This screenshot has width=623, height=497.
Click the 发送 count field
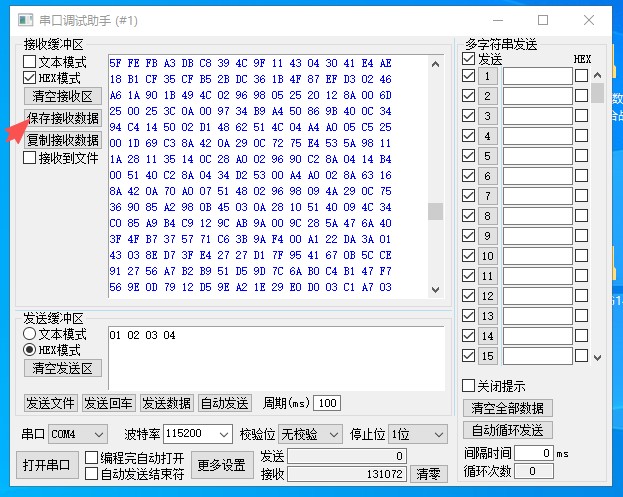click(347, 456)
